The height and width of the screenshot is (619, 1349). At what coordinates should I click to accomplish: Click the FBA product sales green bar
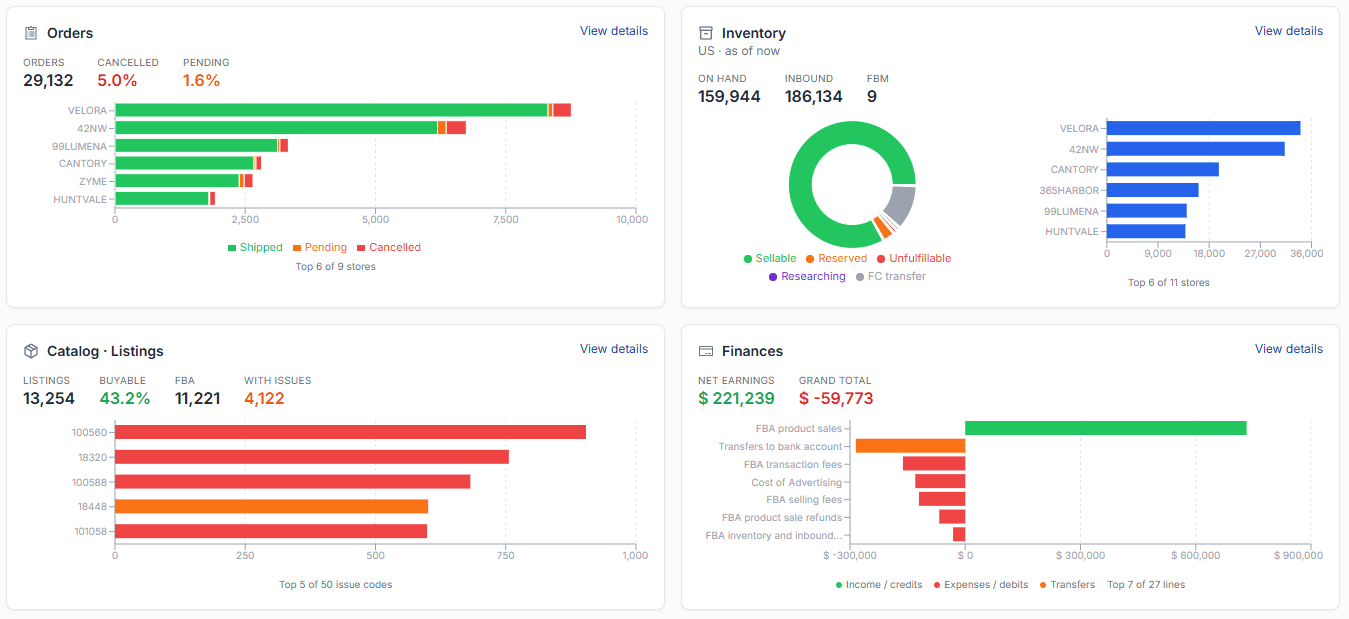click(1106, 428)
